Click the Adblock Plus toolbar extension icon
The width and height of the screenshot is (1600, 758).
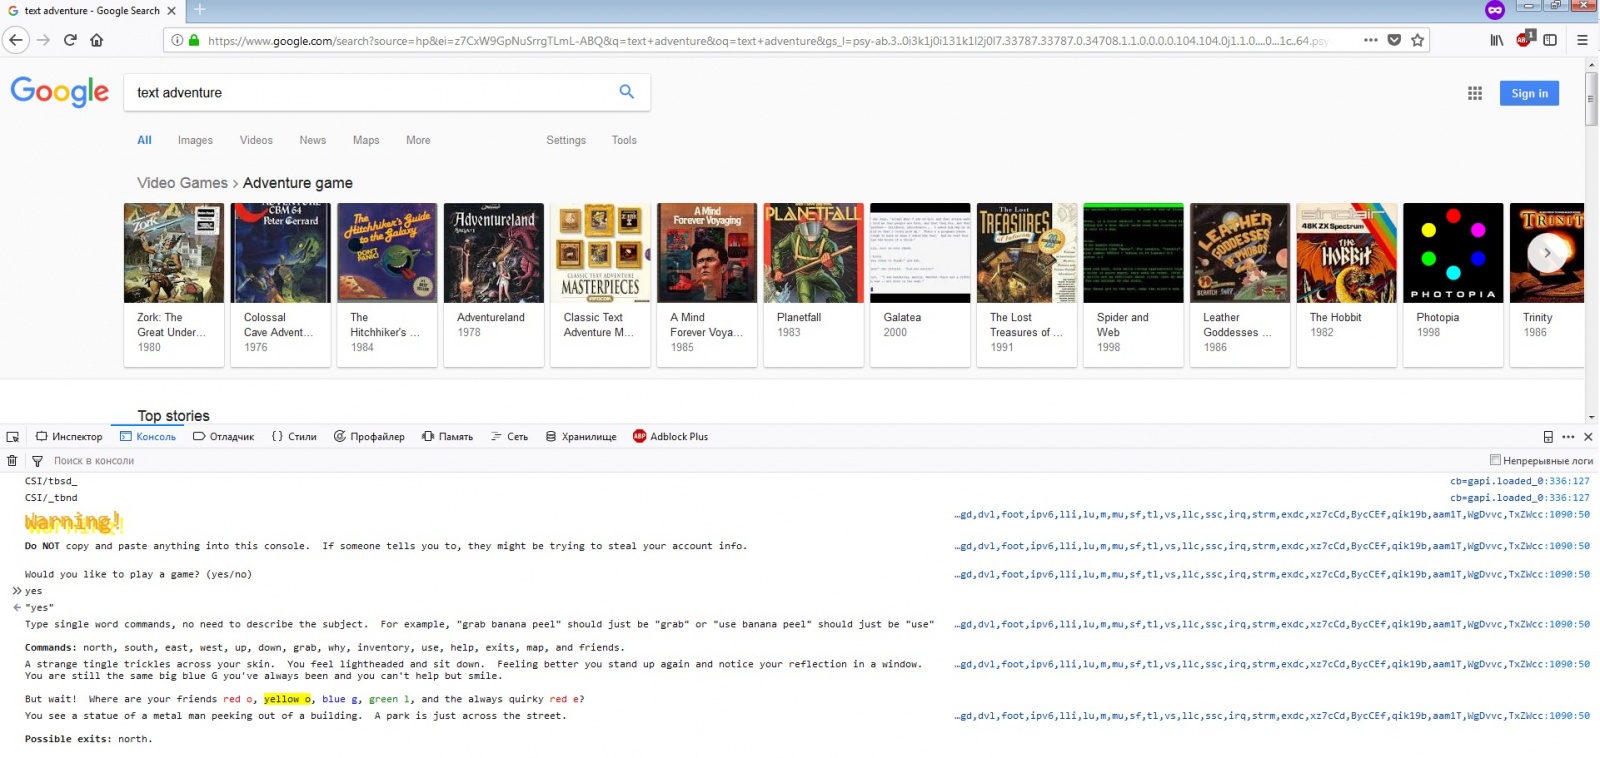(x=1524, y=40)
